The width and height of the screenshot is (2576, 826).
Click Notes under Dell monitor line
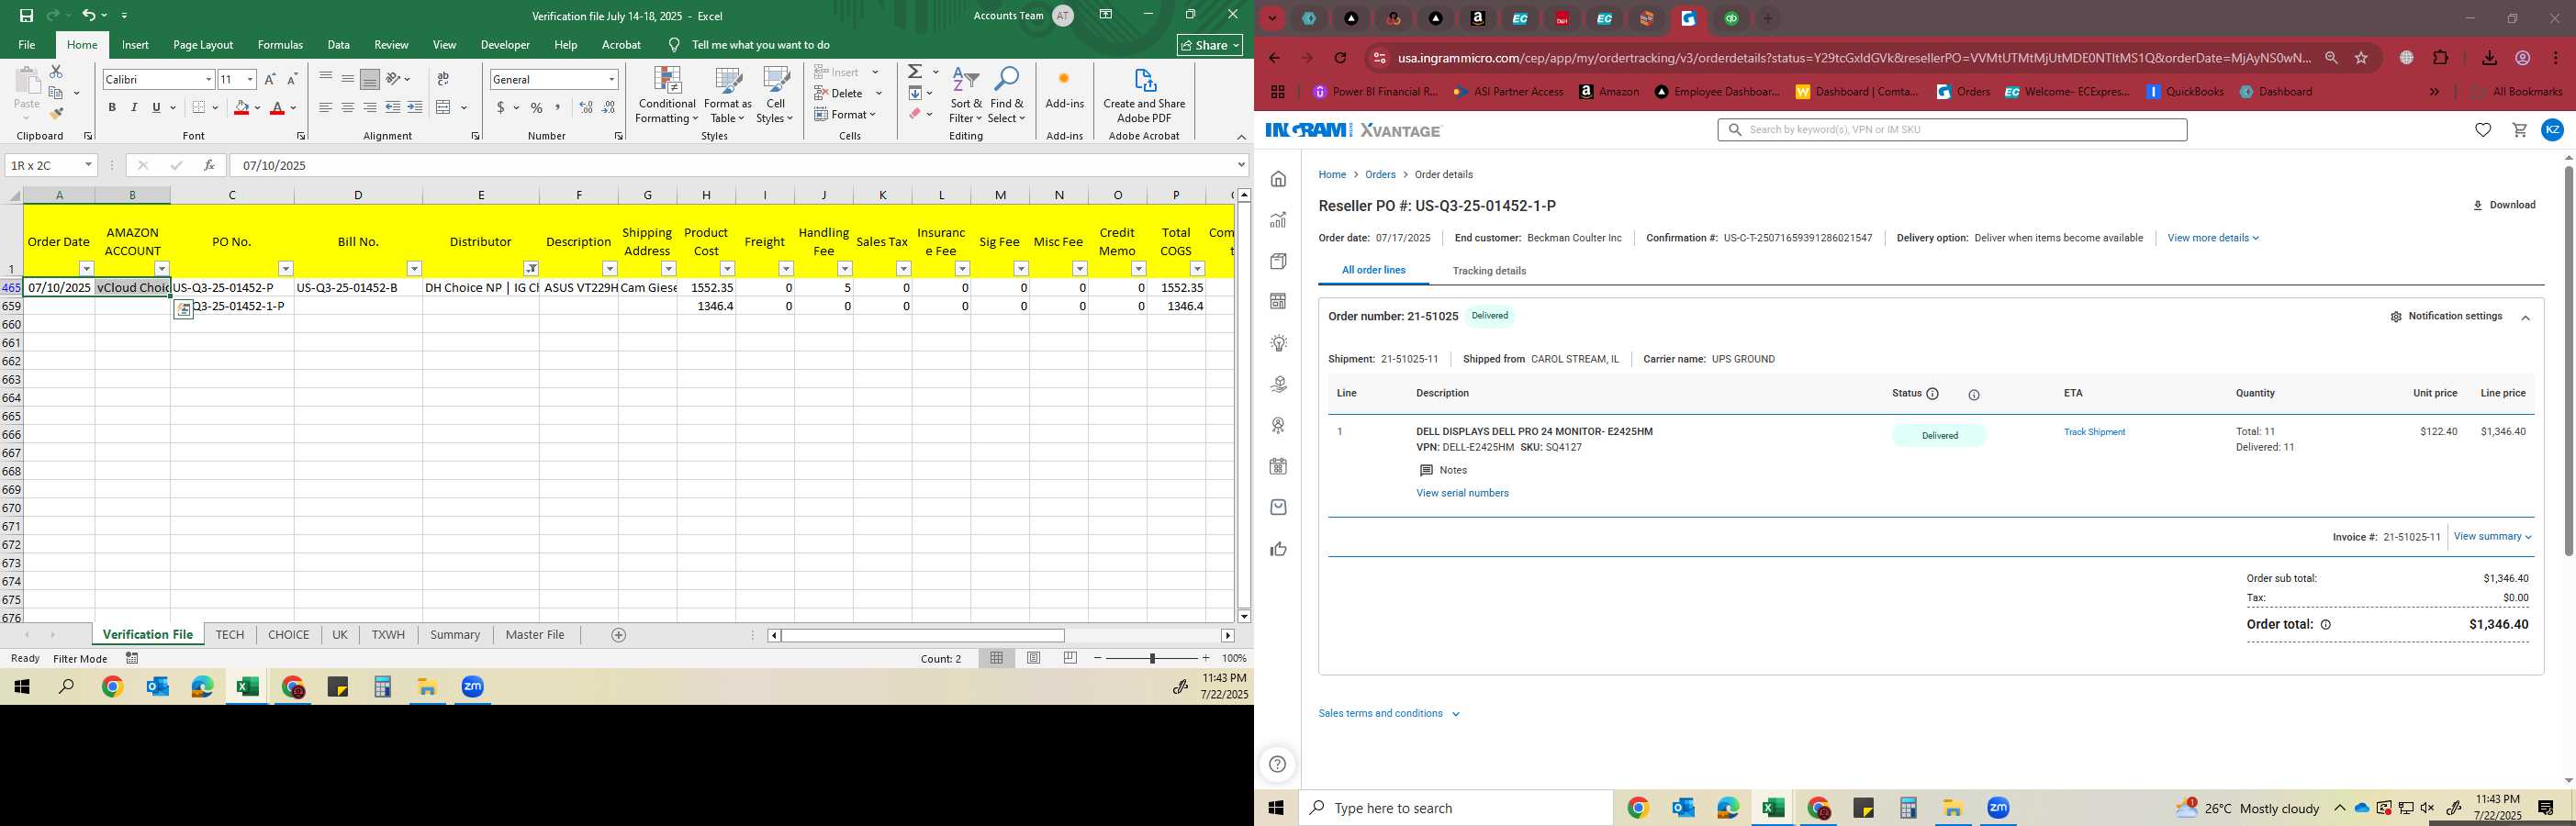coord(1443,470)
